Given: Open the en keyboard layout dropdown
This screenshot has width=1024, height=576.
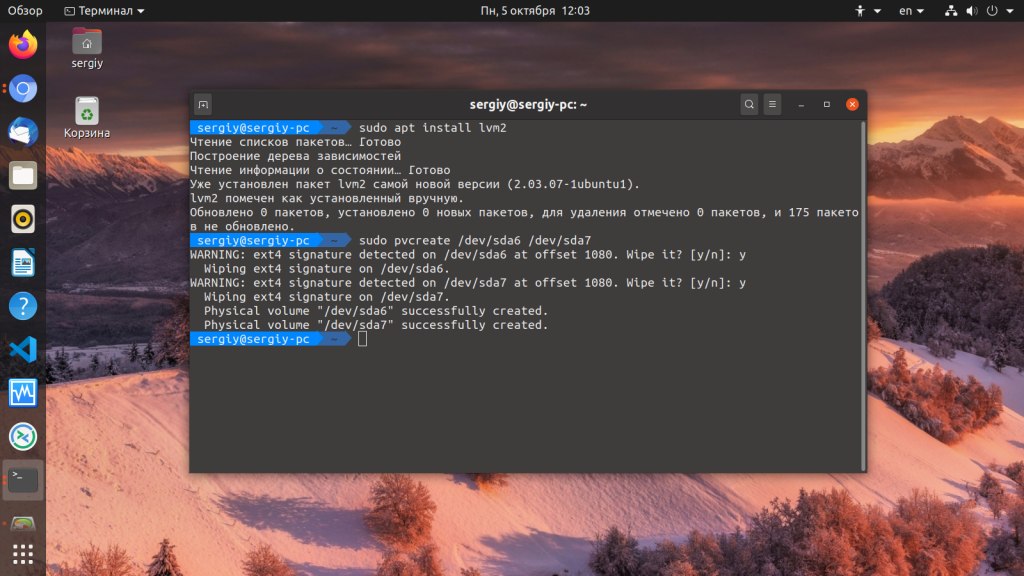Looking at the screenshot, I should pos(911,11).
